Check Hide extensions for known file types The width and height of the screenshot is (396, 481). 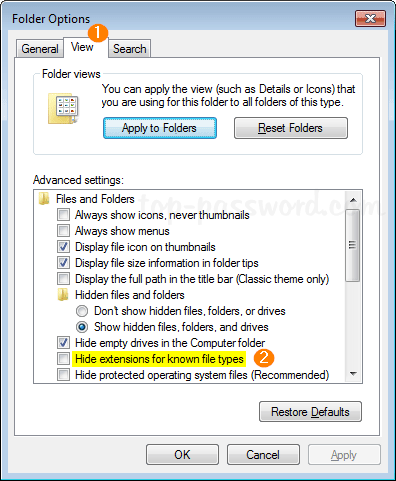63,359
